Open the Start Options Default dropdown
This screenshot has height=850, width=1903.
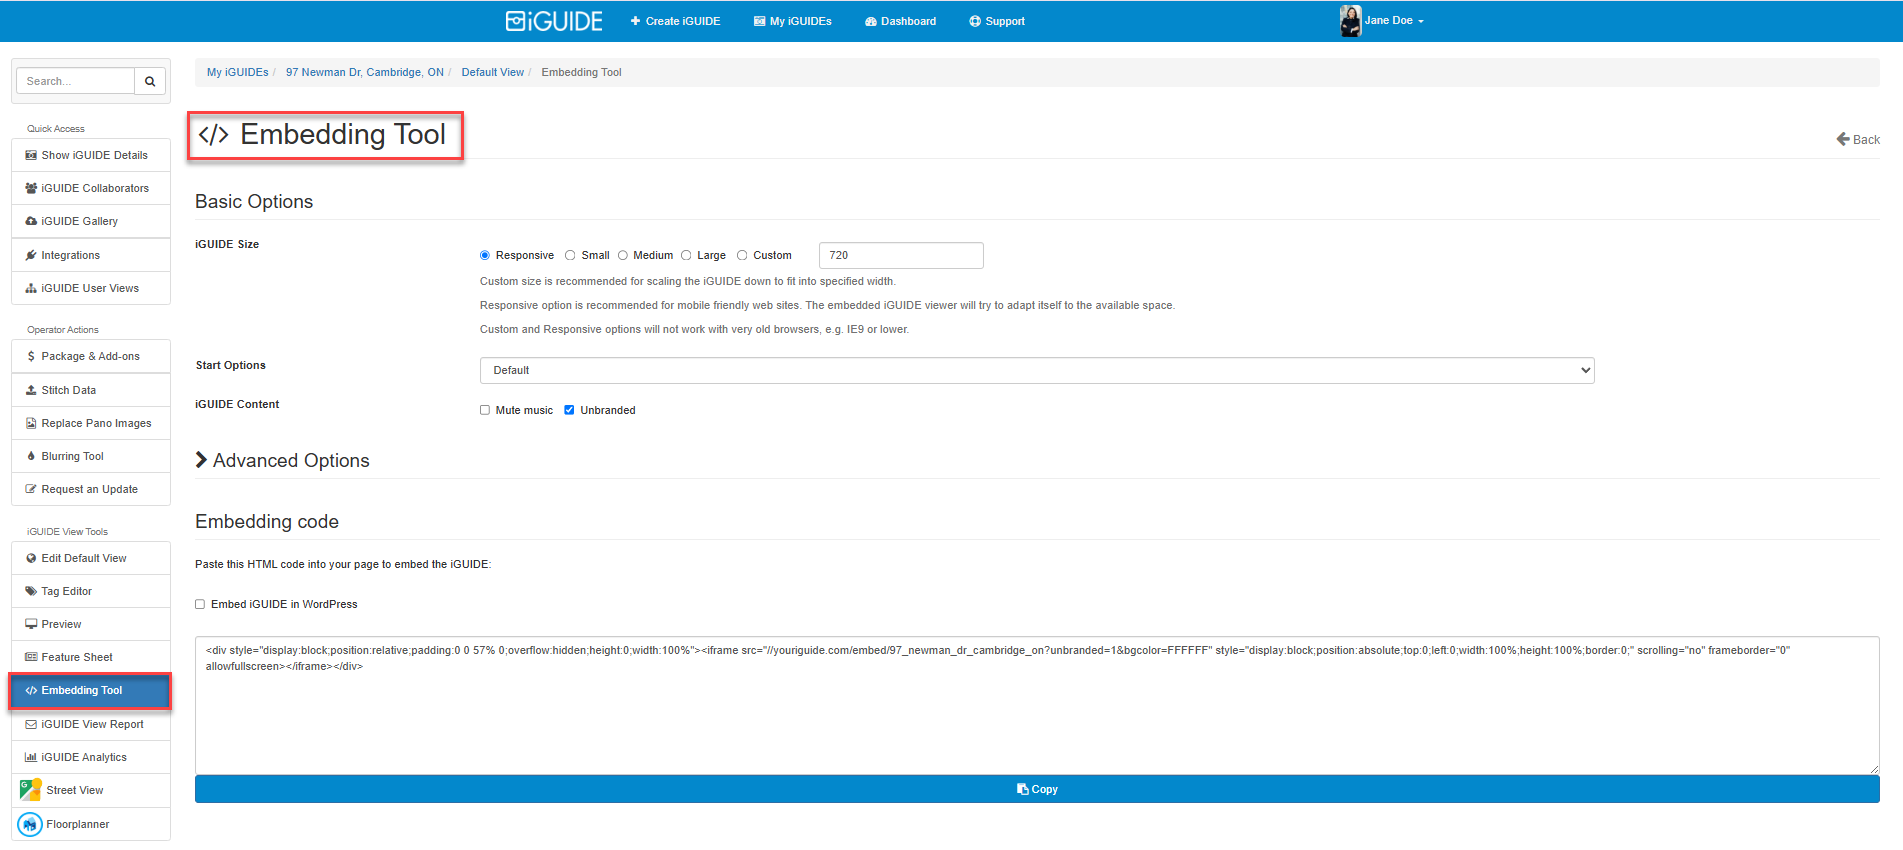[x=1037, y=370]
